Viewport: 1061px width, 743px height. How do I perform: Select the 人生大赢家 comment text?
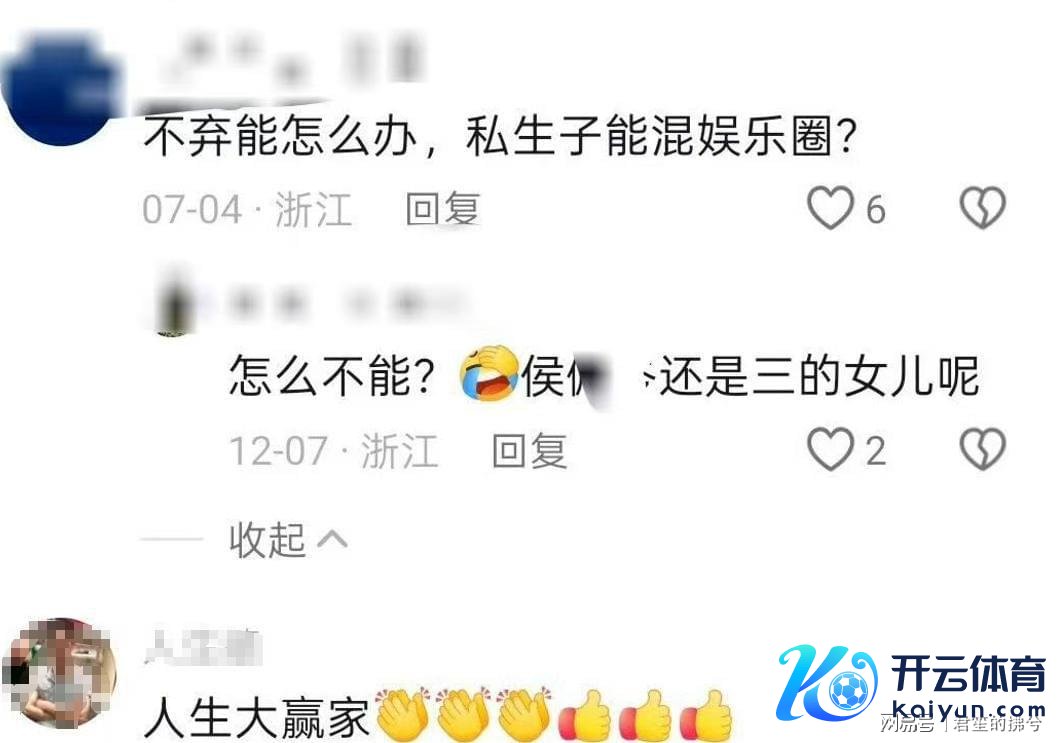click(x=257, y=717)
